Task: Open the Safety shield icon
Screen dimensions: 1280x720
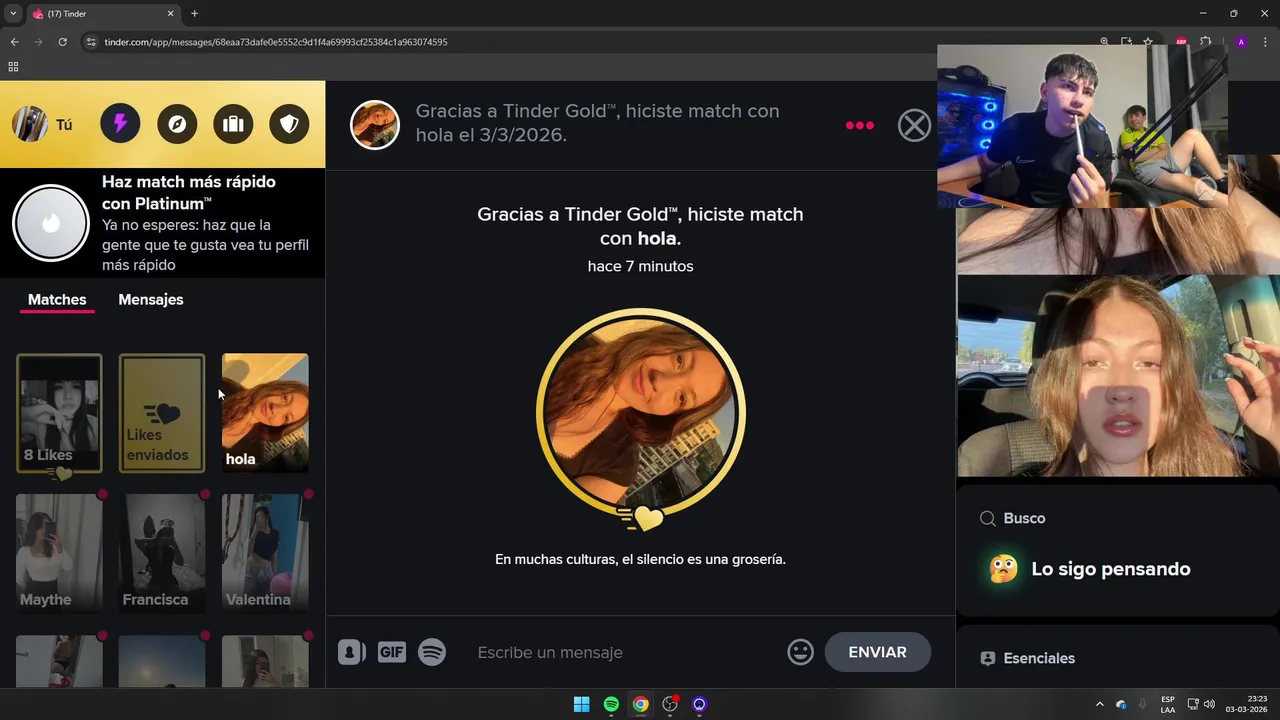Action: 289,124
